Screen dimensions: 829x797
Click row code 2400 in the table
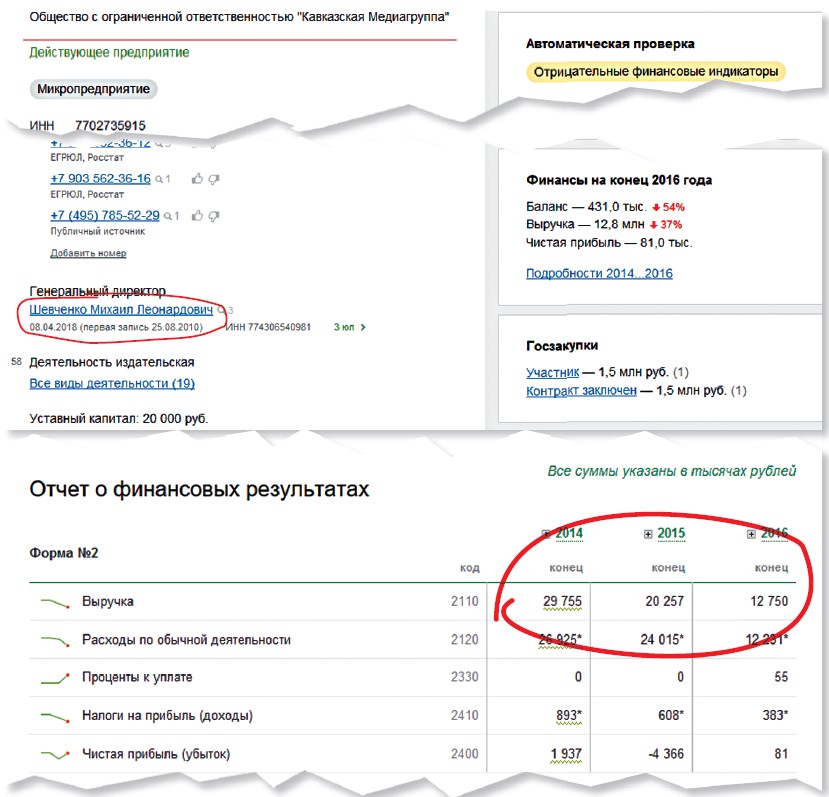click(x=465, y=754)
